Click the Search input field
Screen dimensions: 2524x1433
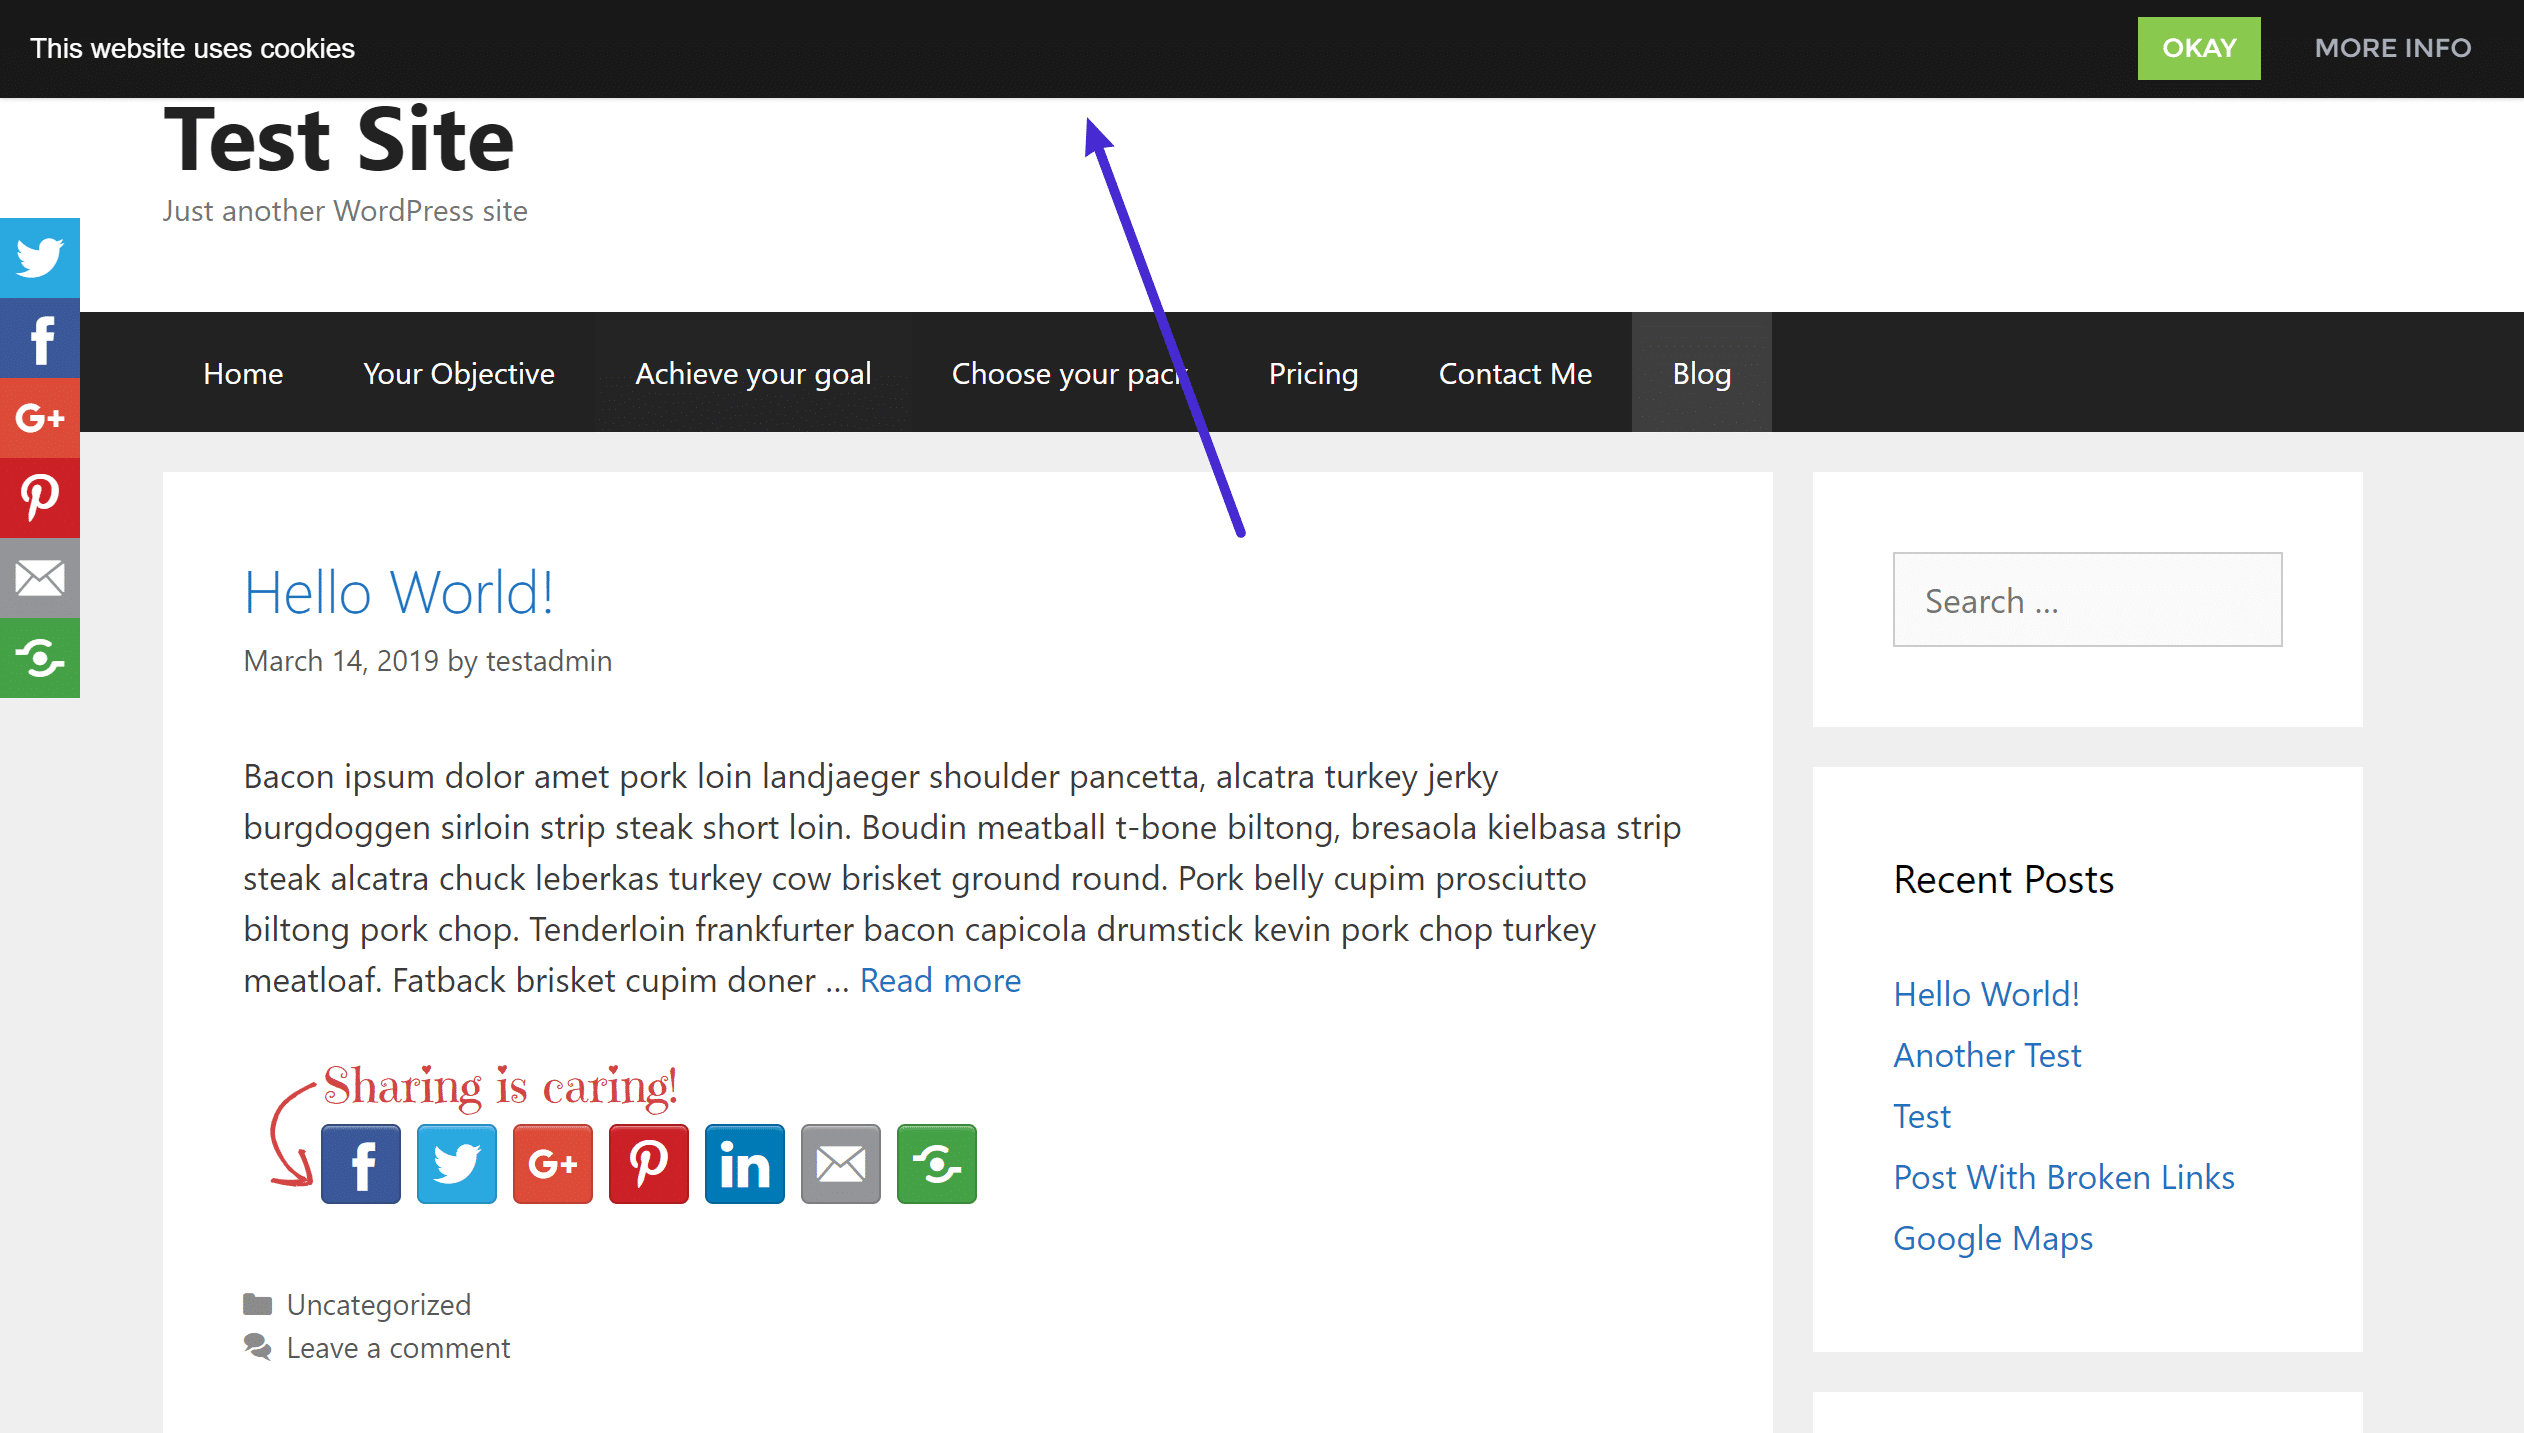click(2087, 600)
